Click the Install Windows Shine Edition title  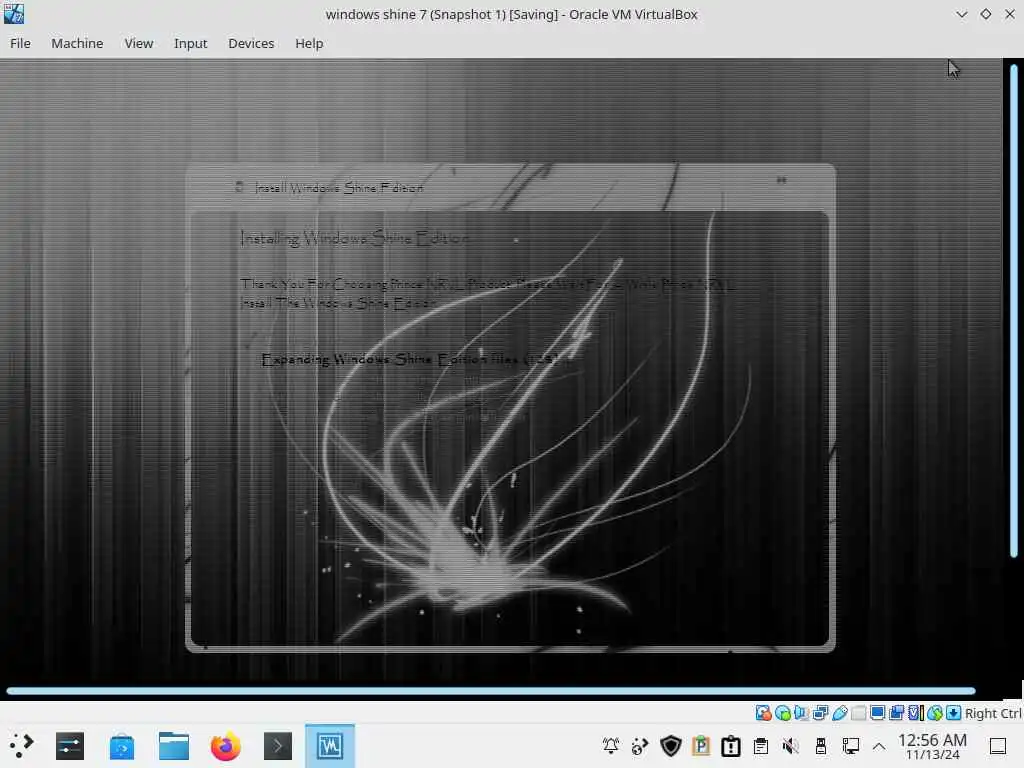point(338,188)
